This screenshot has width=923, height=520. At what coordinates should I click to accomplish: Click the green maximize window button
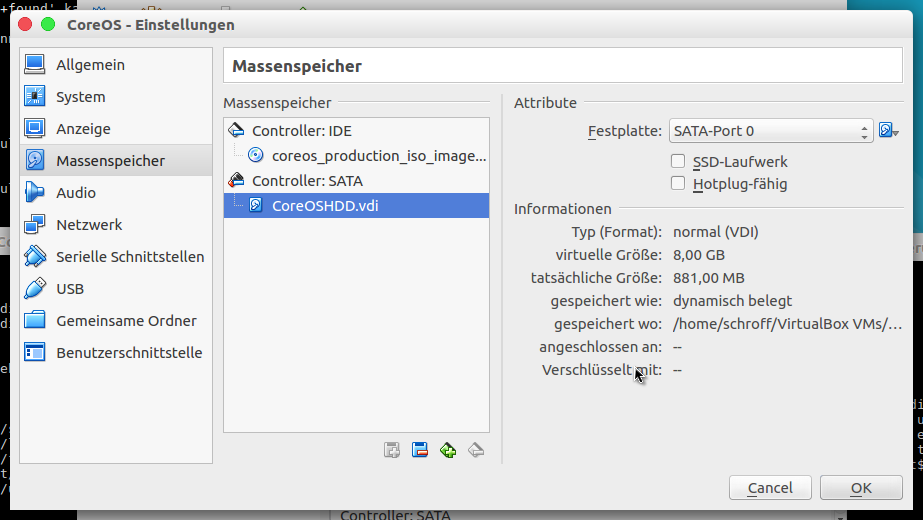tap(48, 24)
